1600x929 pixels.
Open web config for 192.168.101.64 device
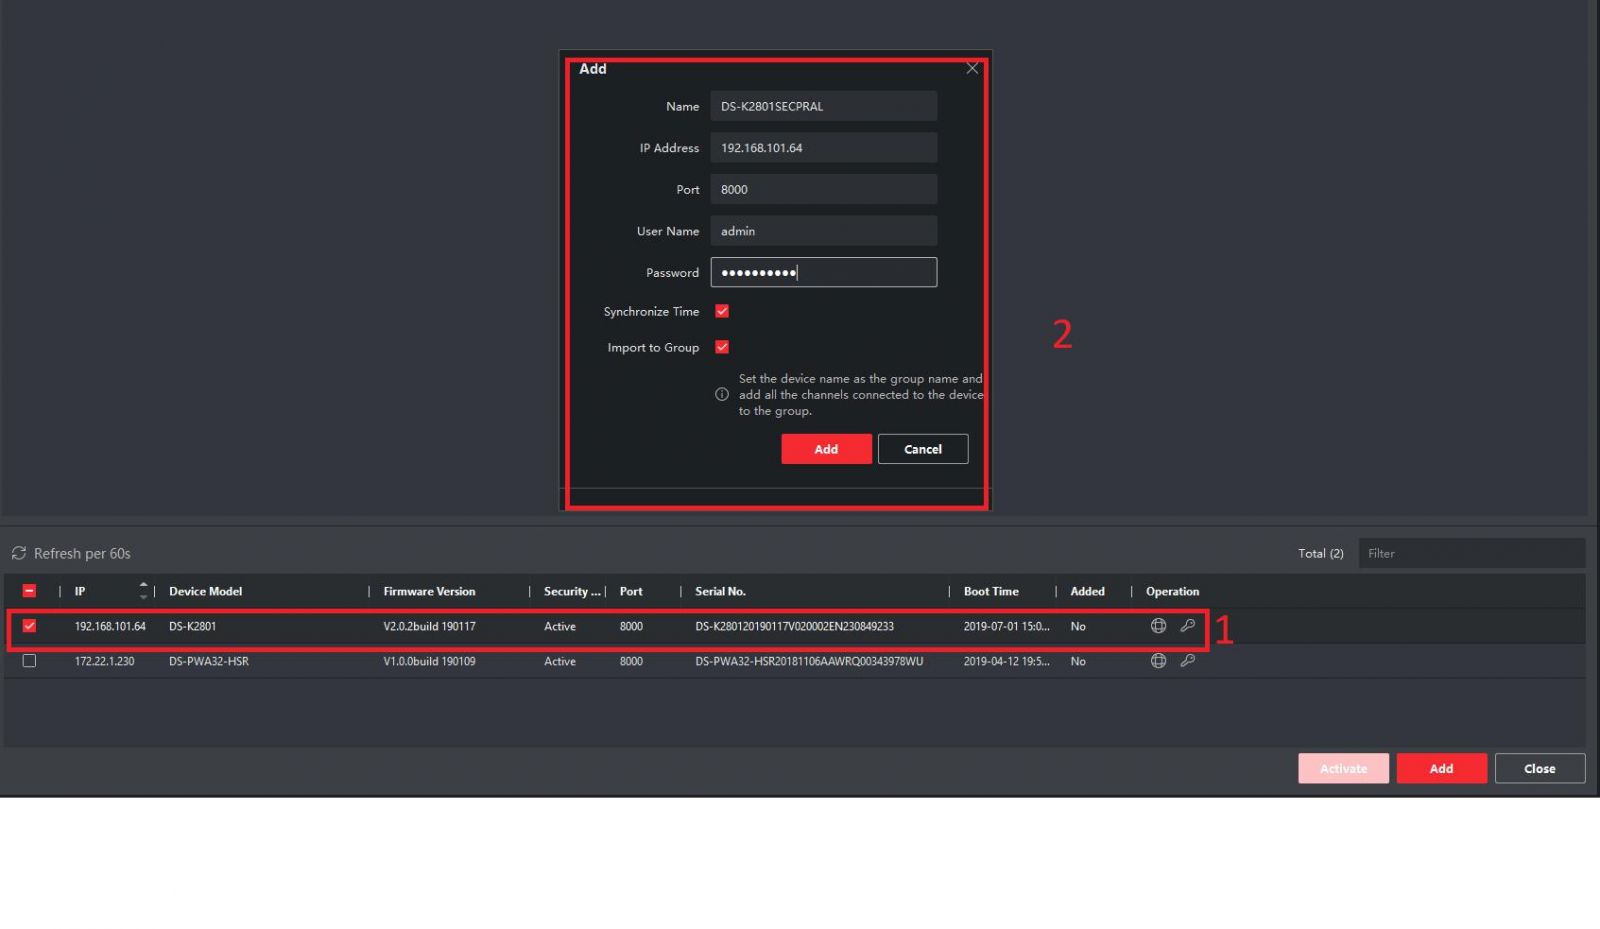coord(1158,626)
